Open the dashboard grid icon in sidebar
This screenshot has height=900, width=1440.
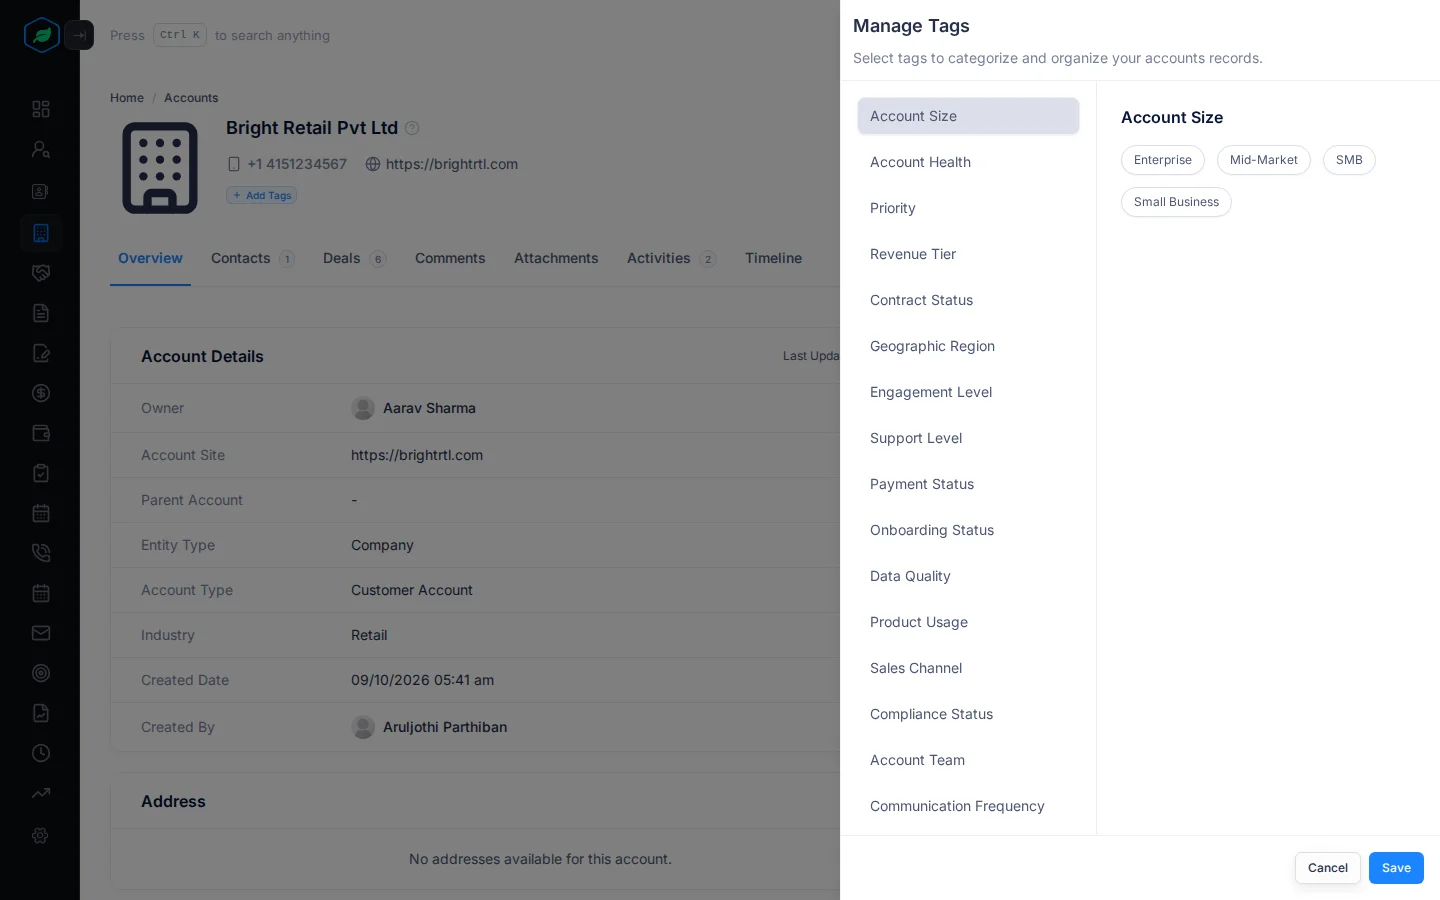[41, 109]
